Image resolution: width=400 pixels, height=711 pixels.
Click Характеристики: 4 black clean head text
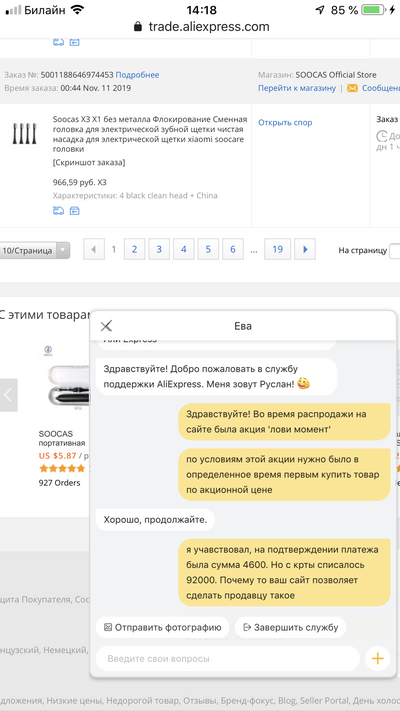(x=135, y=195)
